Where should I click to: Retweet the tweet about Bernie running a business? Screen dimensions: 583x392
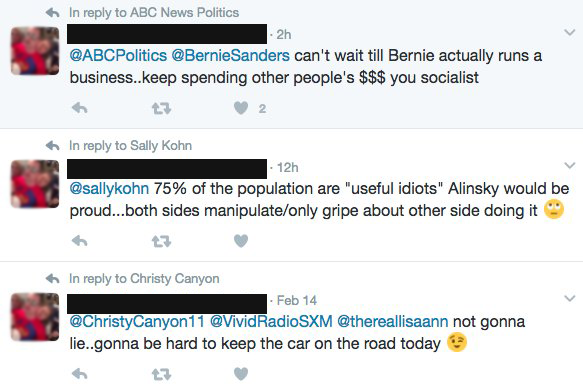click(161, 109)
